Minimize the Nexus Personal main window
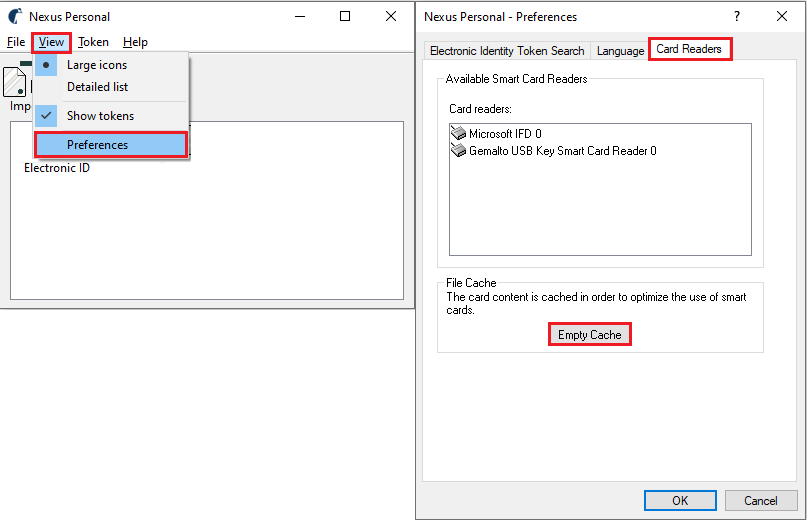The width and height of the screenshot is (807, 520). point(299,16)
